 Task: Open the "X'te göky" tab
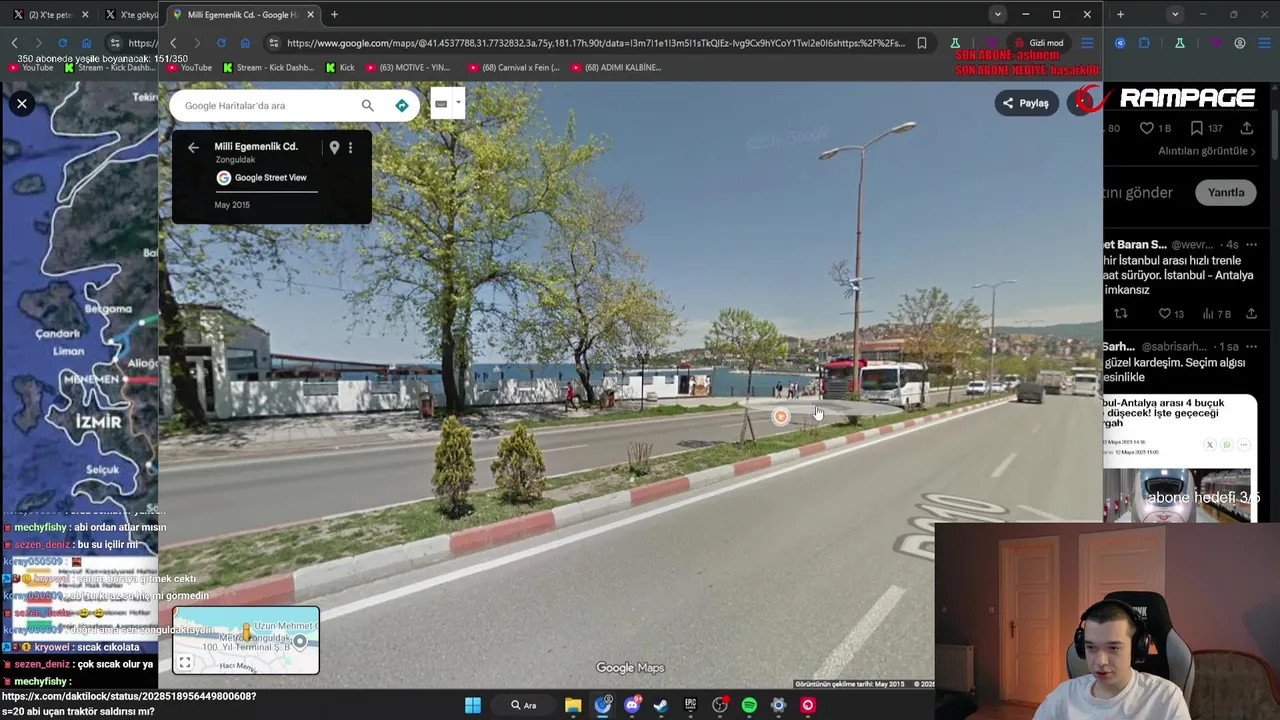(x=130, y=14)
